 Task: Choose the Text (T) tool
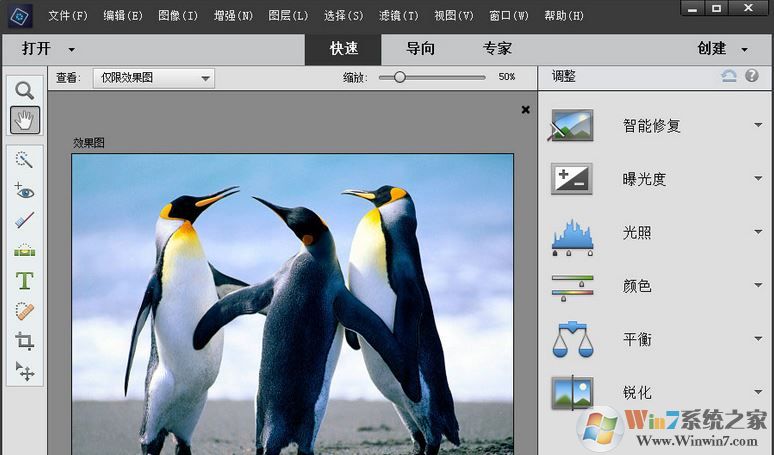tap(24, 280)
